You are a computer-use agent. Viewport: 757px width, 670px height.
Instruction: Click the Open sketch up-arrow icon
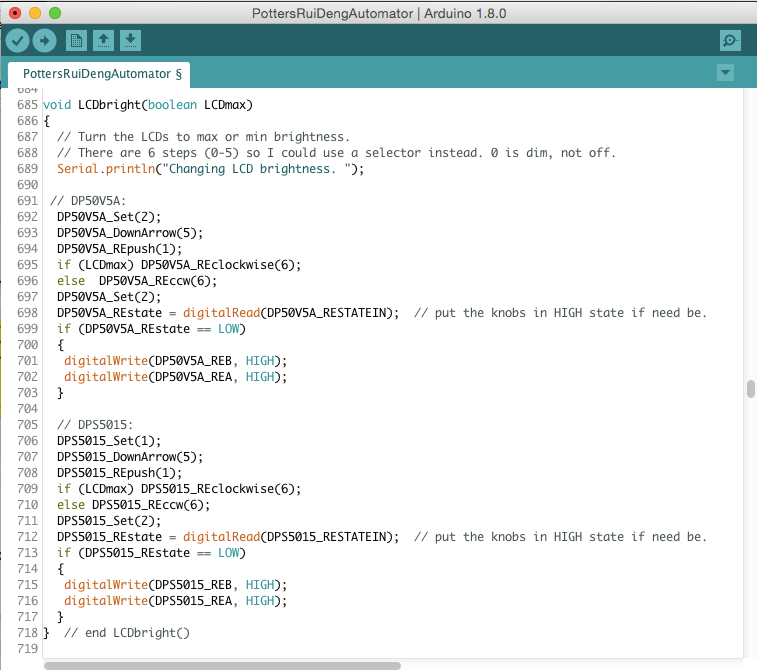(103, 41)
